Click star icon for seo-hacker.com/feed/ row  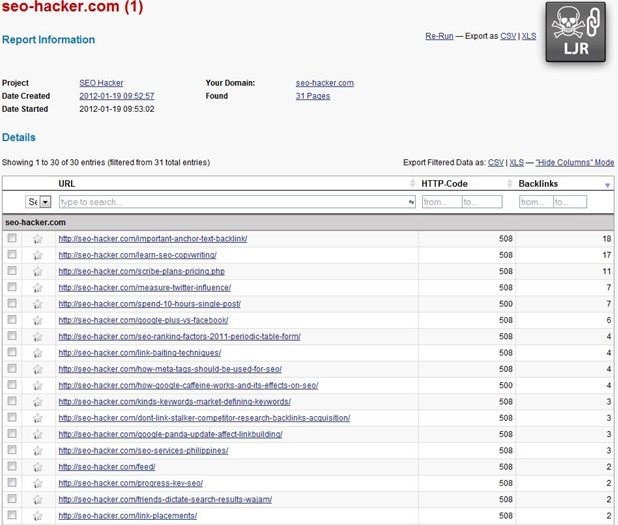point(38,467)
